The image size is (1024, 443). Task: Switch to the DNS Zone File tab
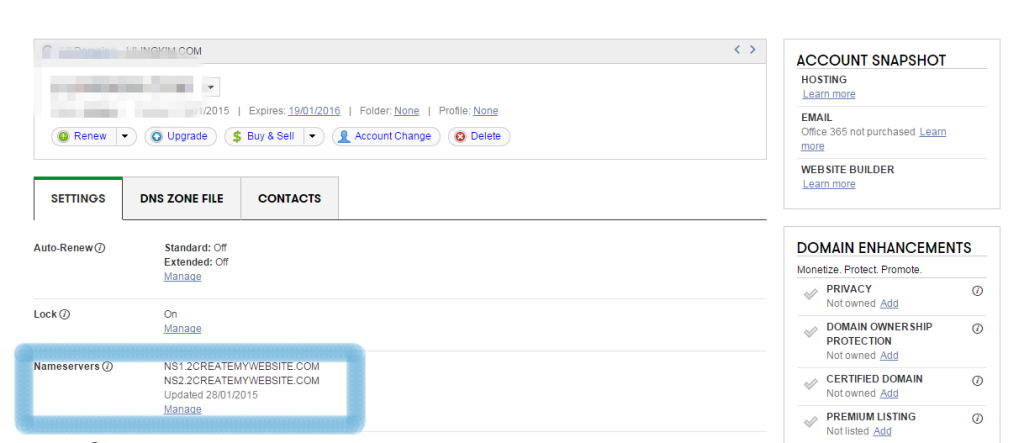coord(182,198)
